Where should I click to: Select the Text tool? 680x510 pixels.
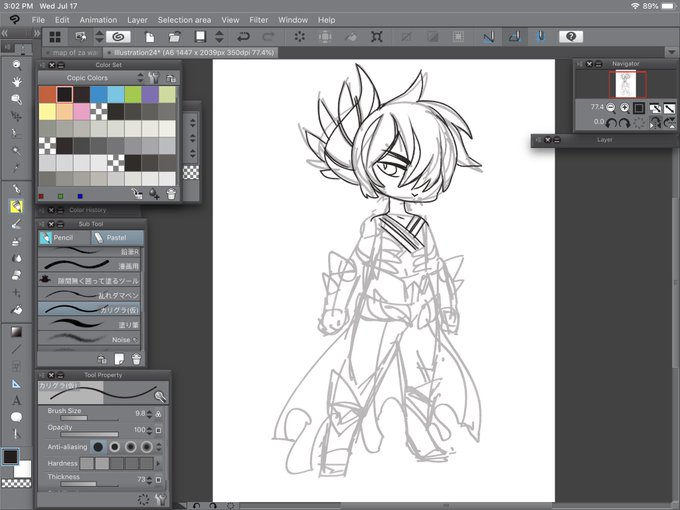(x=16, y=400)
